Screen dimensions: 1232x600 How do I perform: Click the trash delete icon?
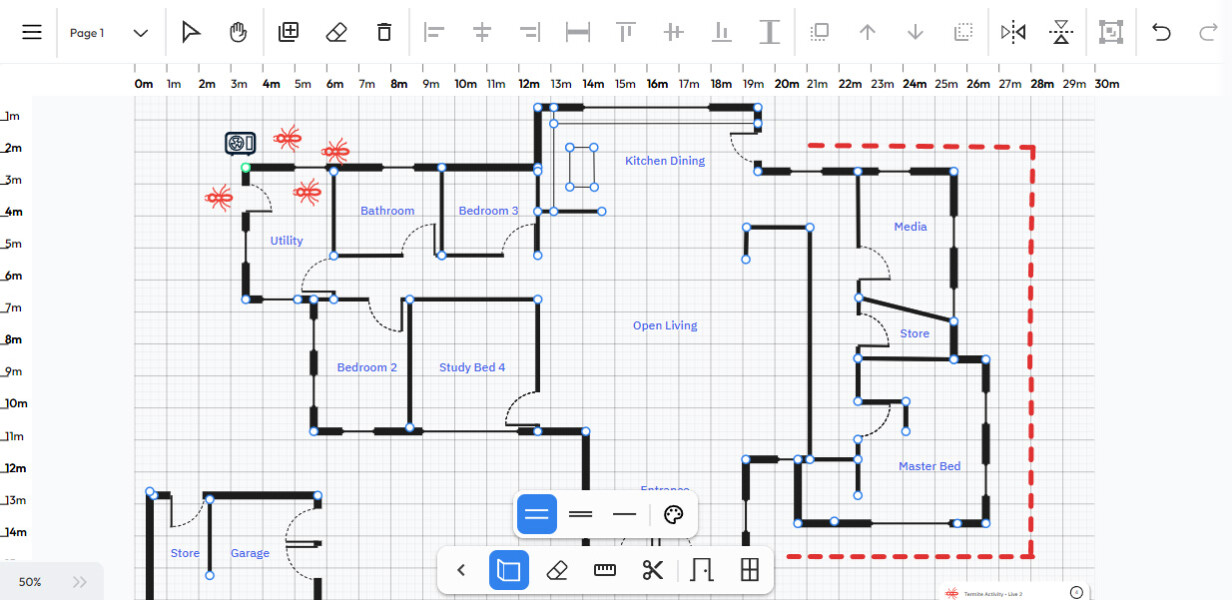click(x=384, y=32)
